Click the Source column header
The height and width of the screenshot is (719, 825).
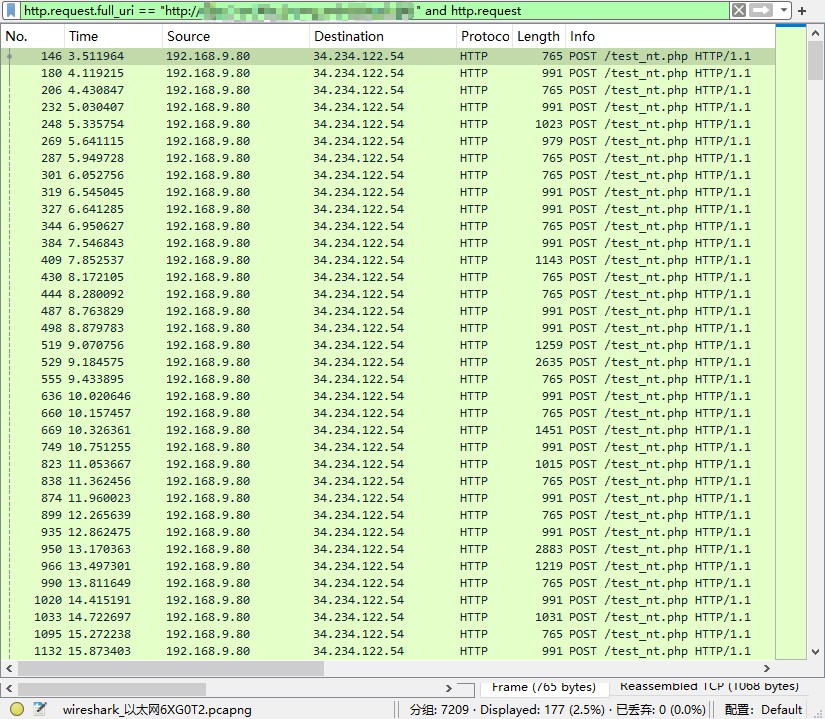235,36
